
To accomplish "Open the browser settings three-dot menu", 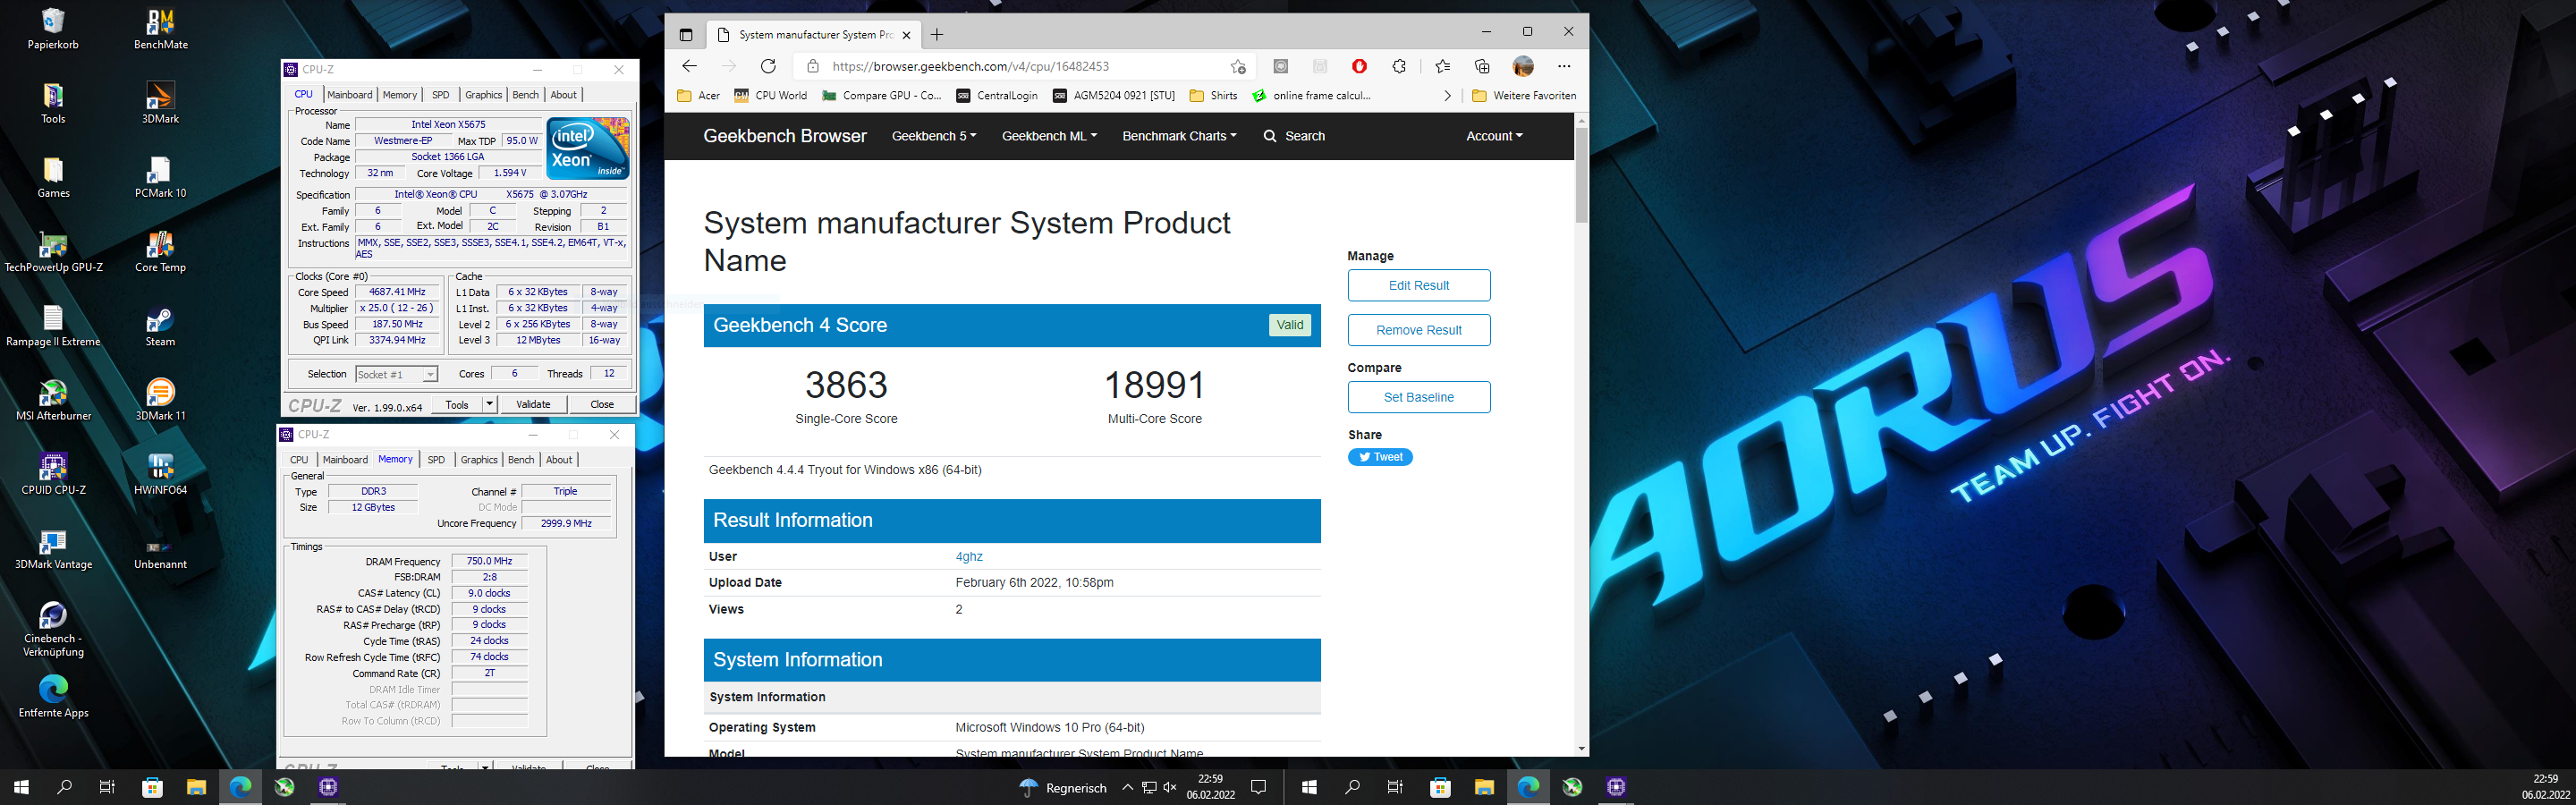I will pyautogui.click(x=1564, y=66).
